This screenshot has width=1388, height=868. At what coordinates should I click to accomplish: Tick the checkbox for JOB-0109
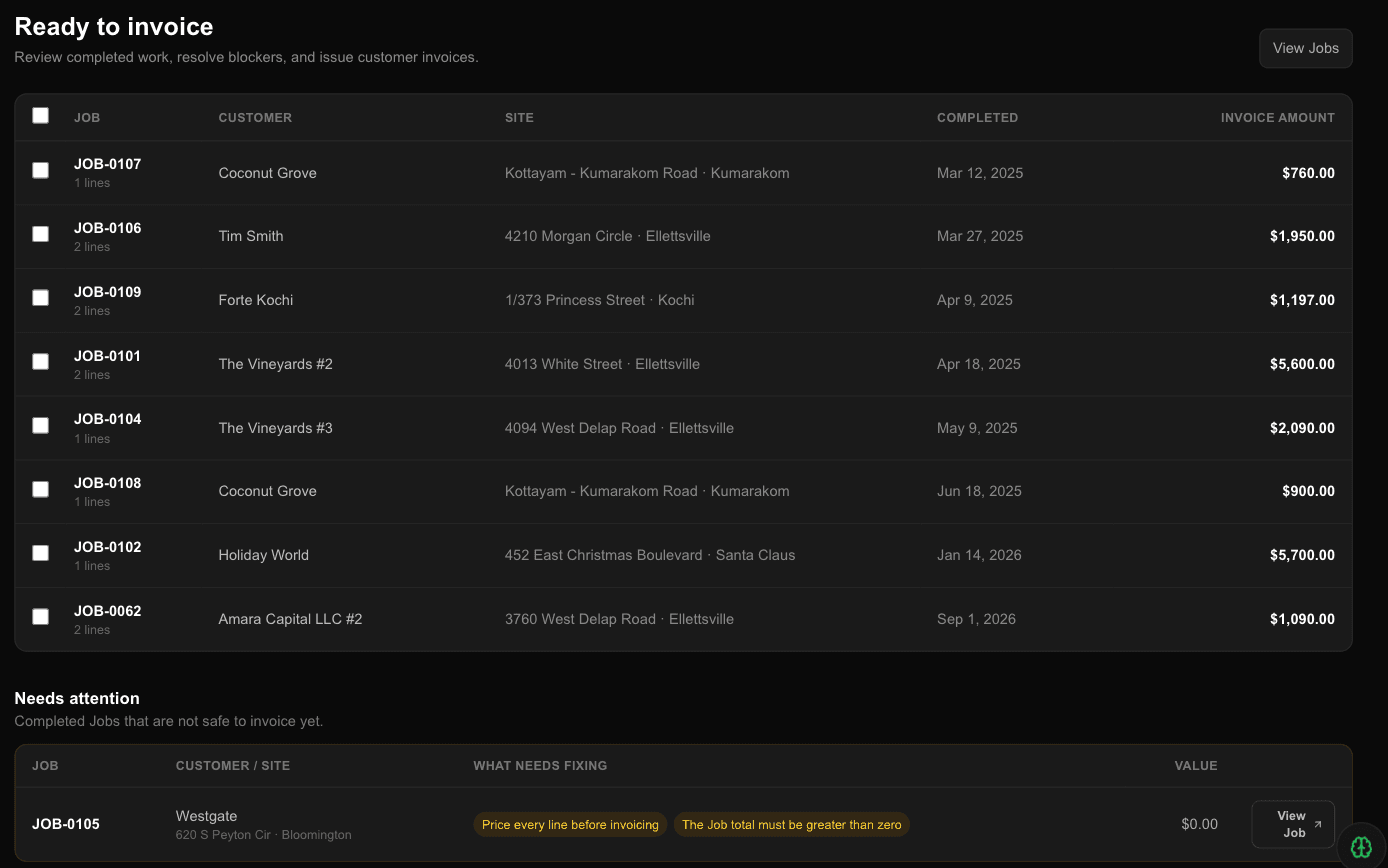pos(40,298)
